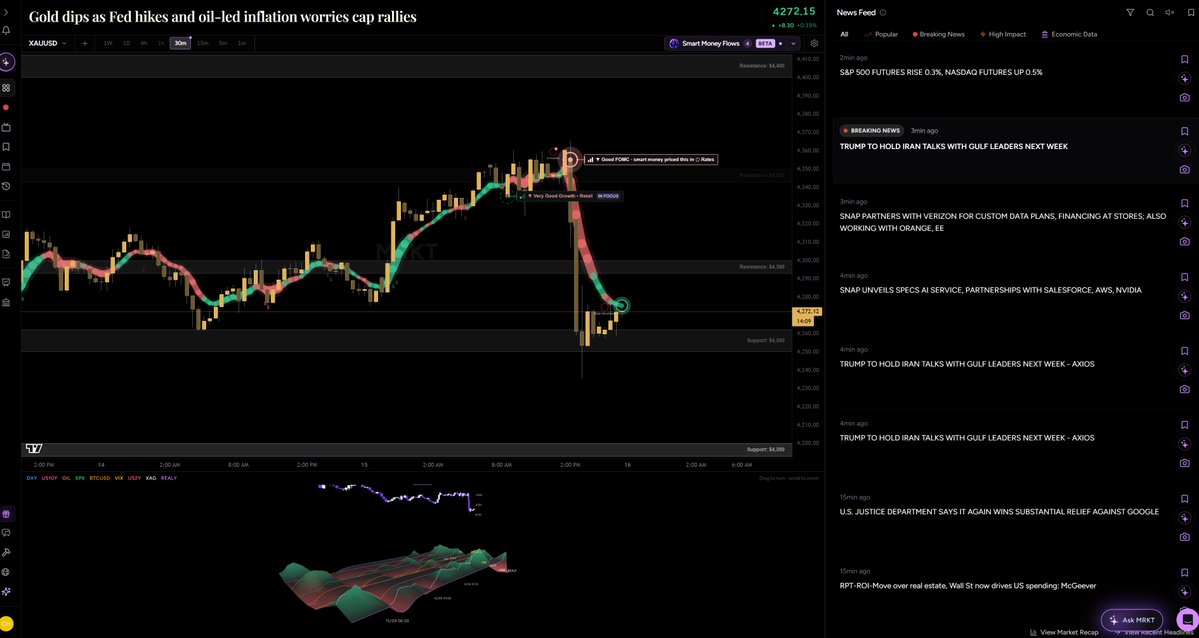Select the 5m timeframe
This screenshot has height=638, width=1199.
click(223, 43)
